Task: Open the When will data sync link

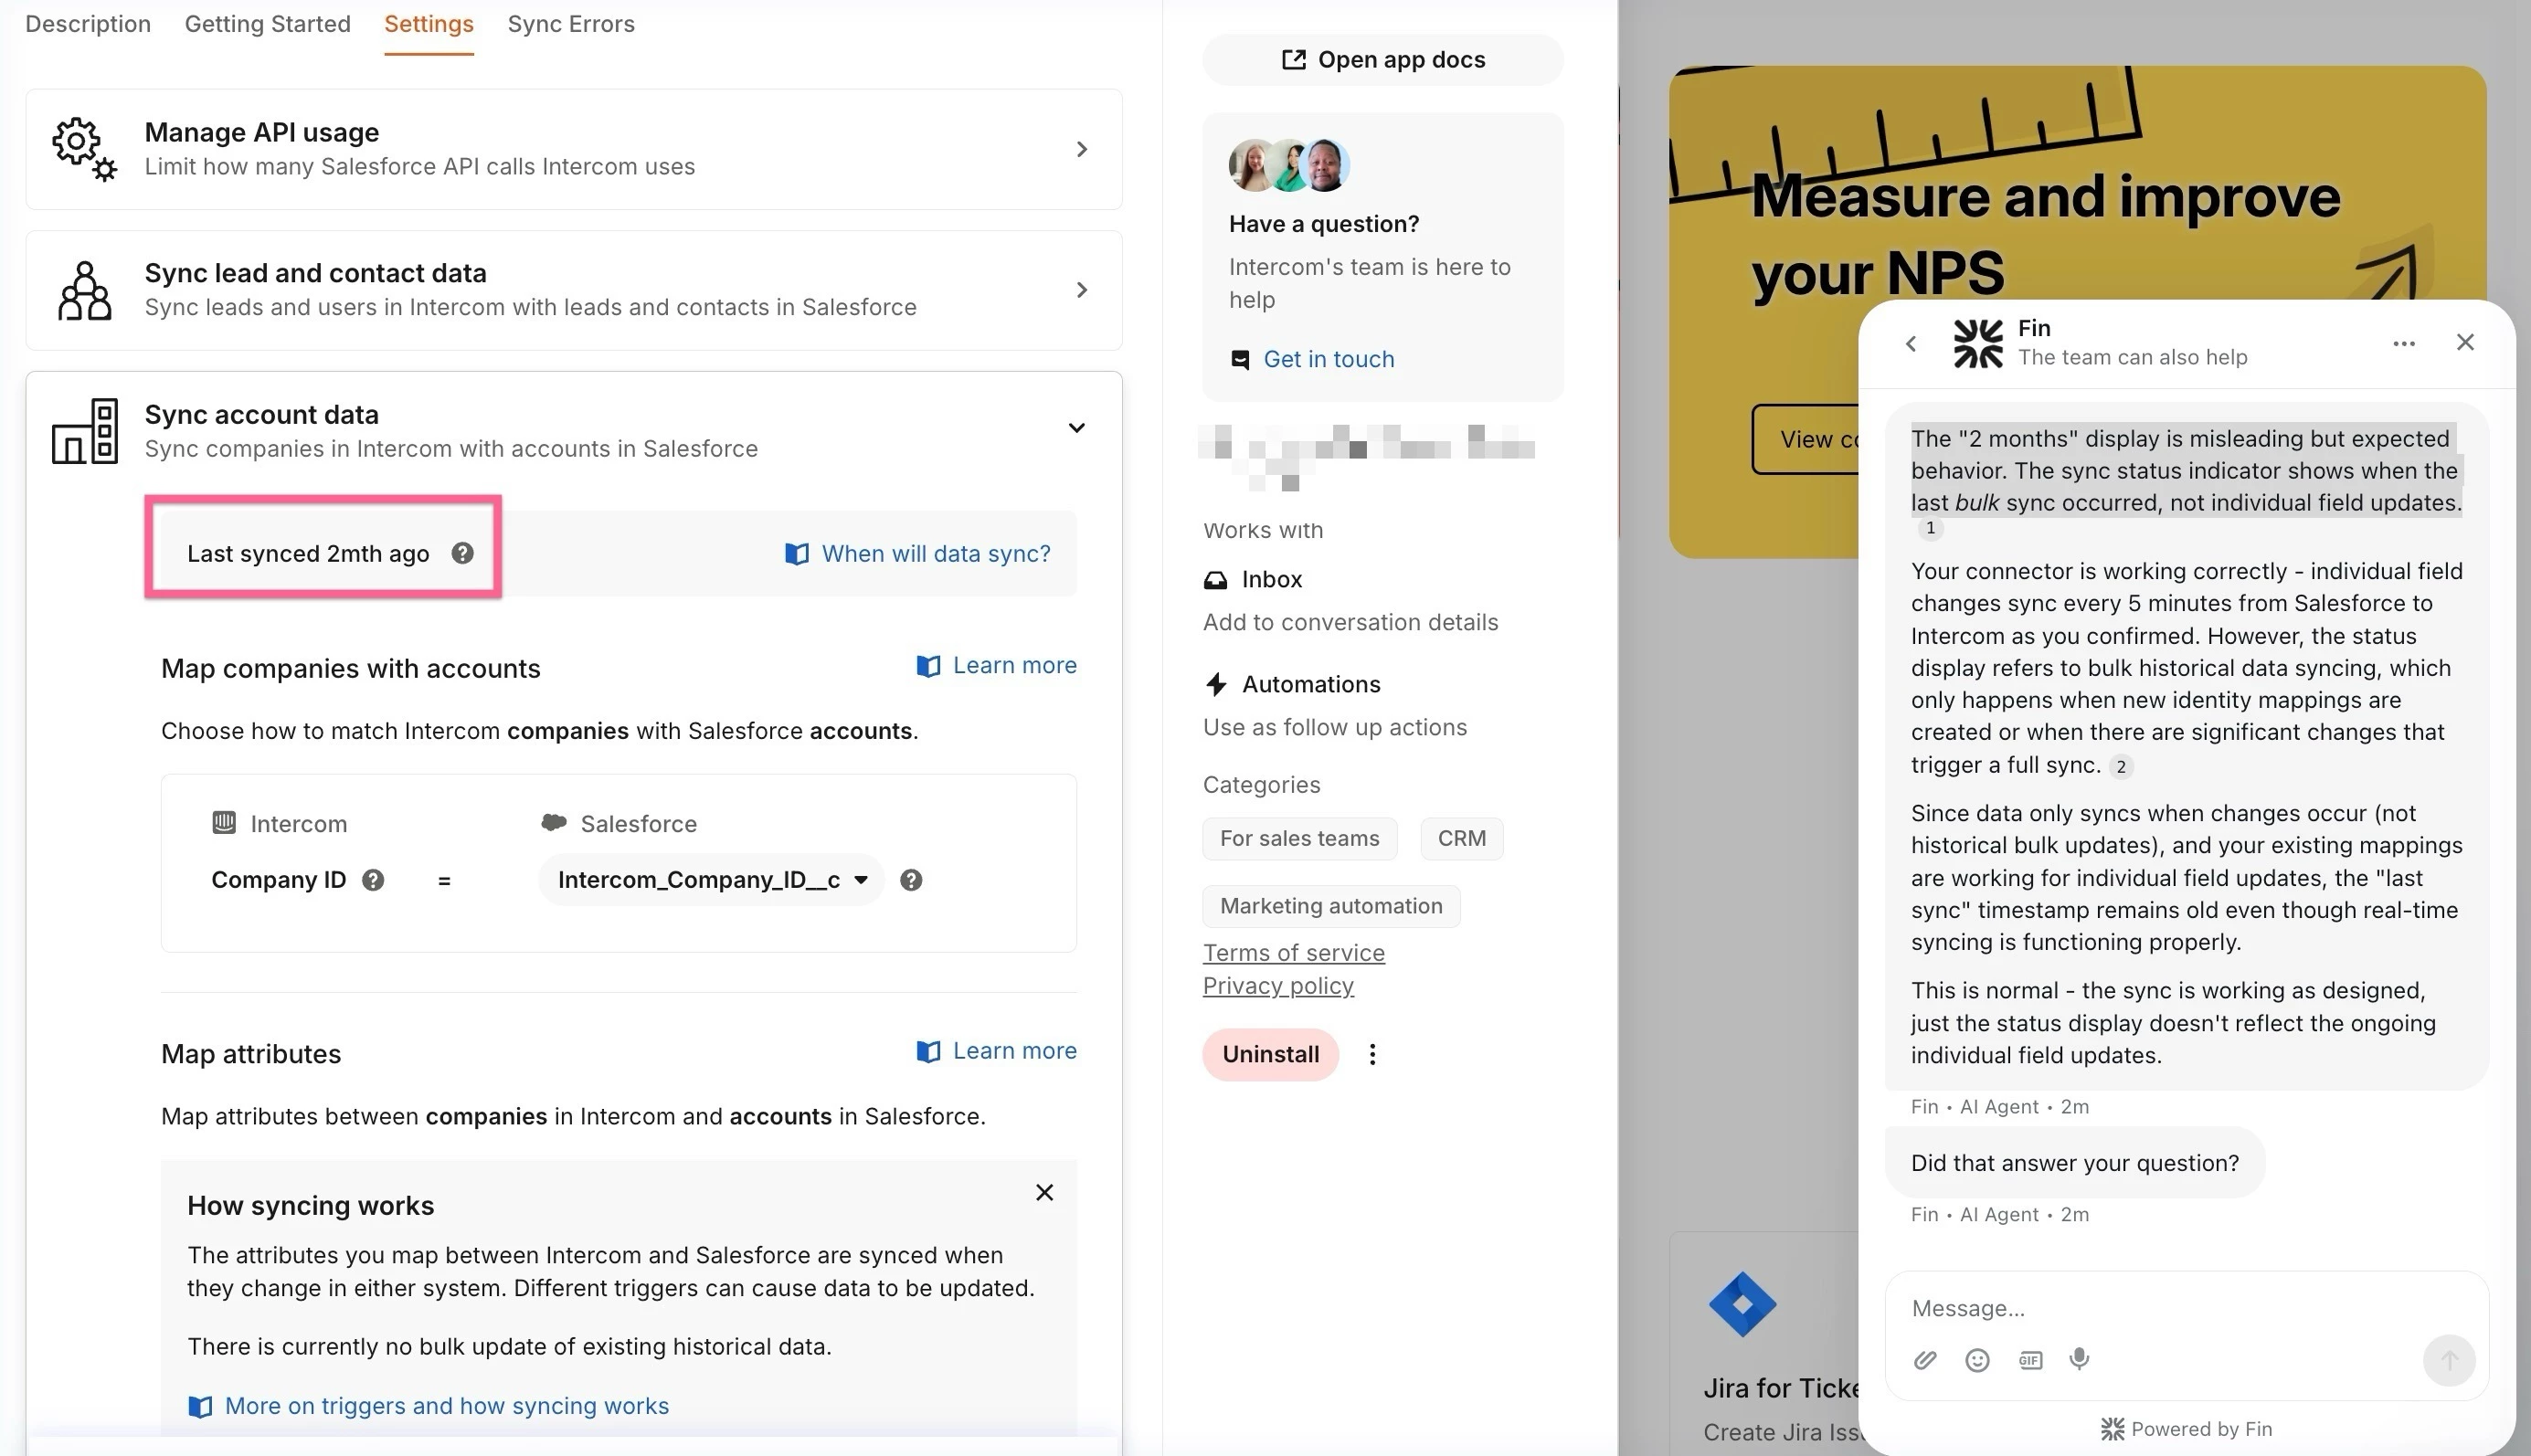Action: click(918, 554)
